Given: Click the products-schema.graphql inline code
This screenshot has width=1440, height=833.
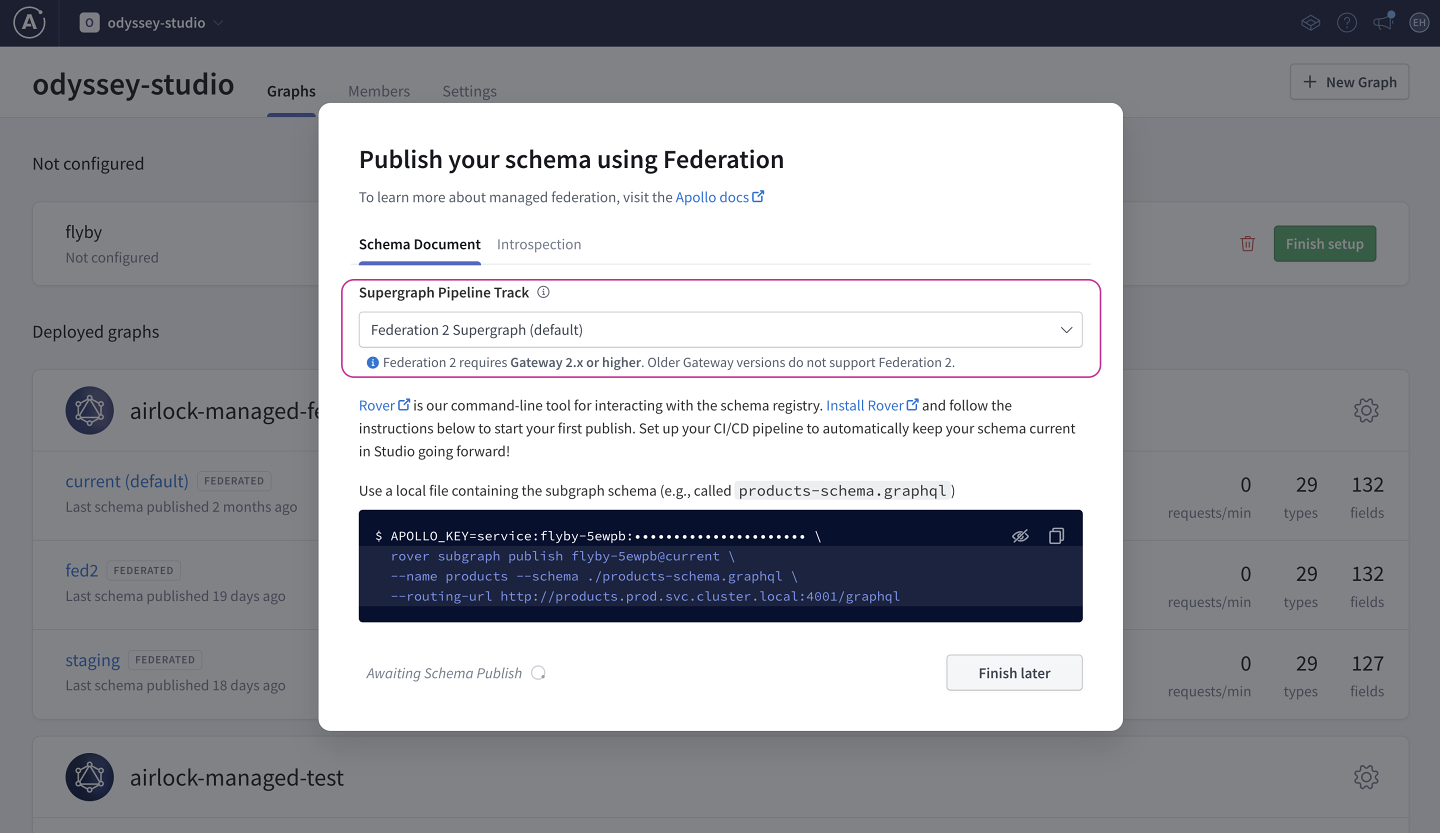Looking at the screenshot, I should [x=842, y=491].
